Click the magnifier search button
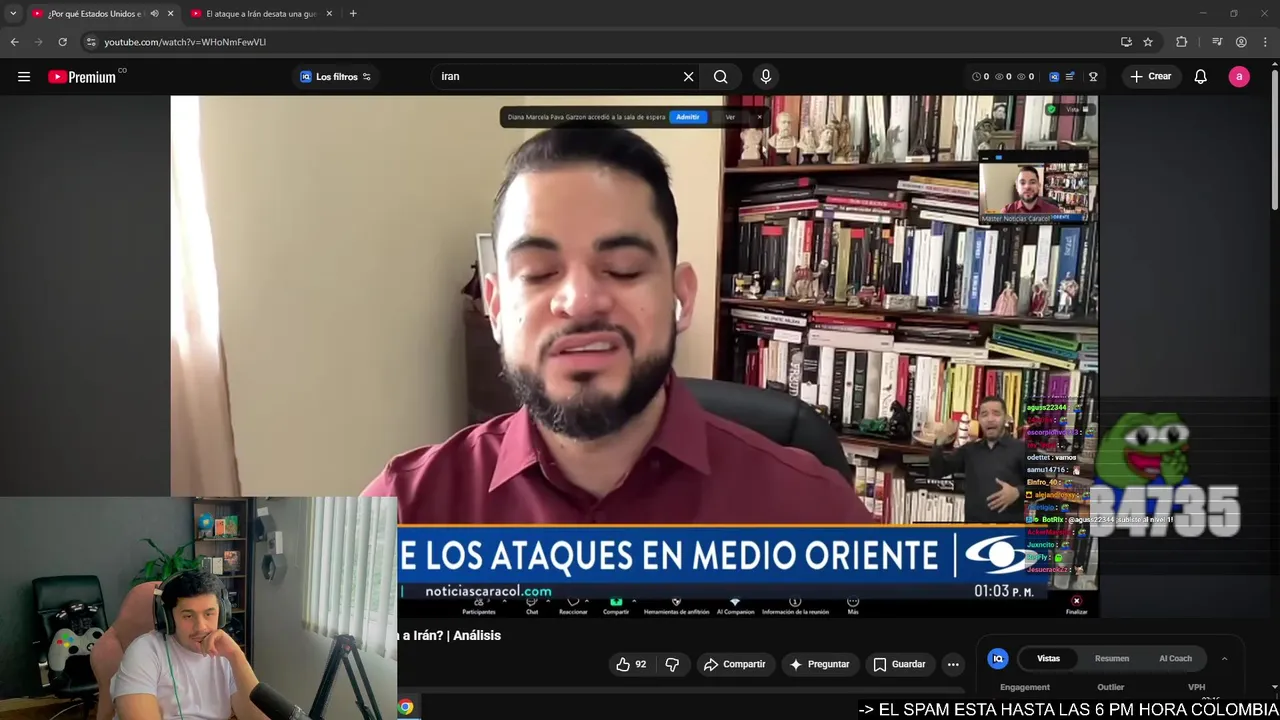Image resolution: width=1280 pixels, height=720 pixels. pos(721,77)
